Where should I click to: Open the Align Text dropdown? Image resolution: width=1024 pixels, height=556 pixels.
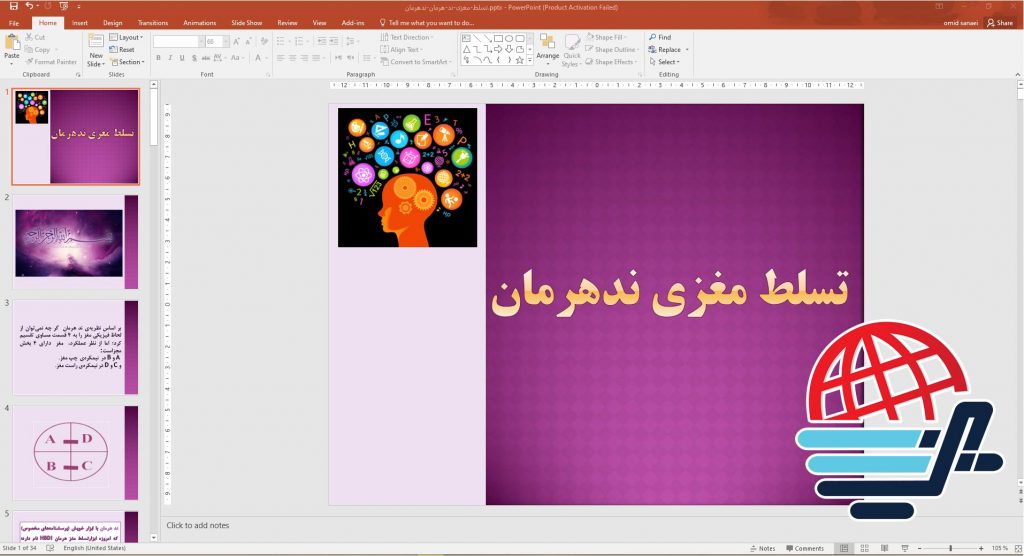pyautogui.click(x=402, y=50)
